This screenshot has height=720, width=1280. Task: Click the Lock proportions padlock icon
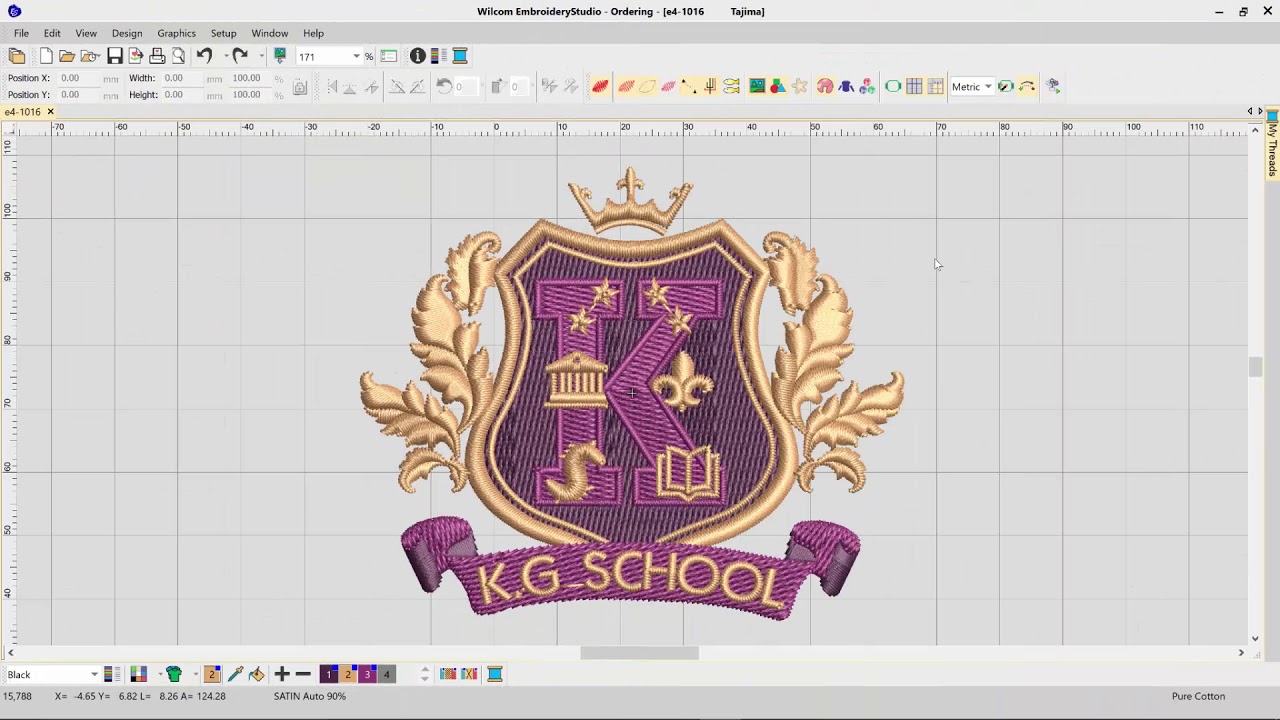300,87
